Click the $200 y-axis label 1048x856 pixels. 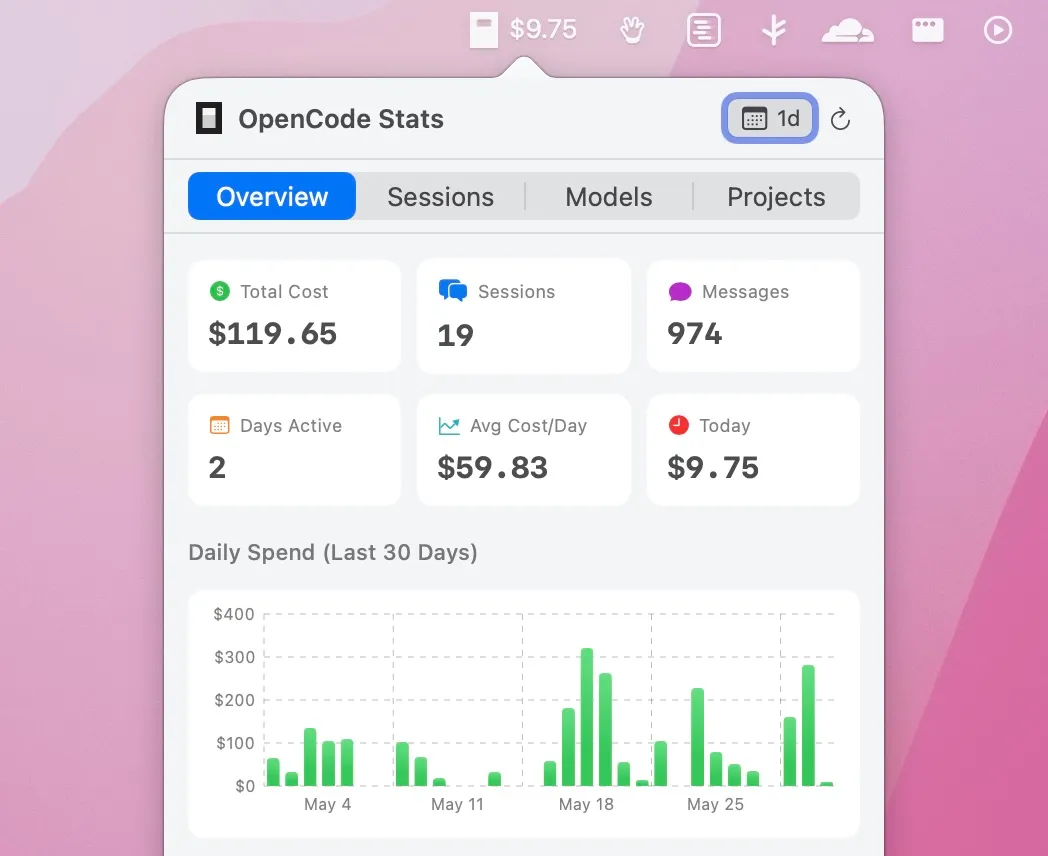[x=234, y=700]
